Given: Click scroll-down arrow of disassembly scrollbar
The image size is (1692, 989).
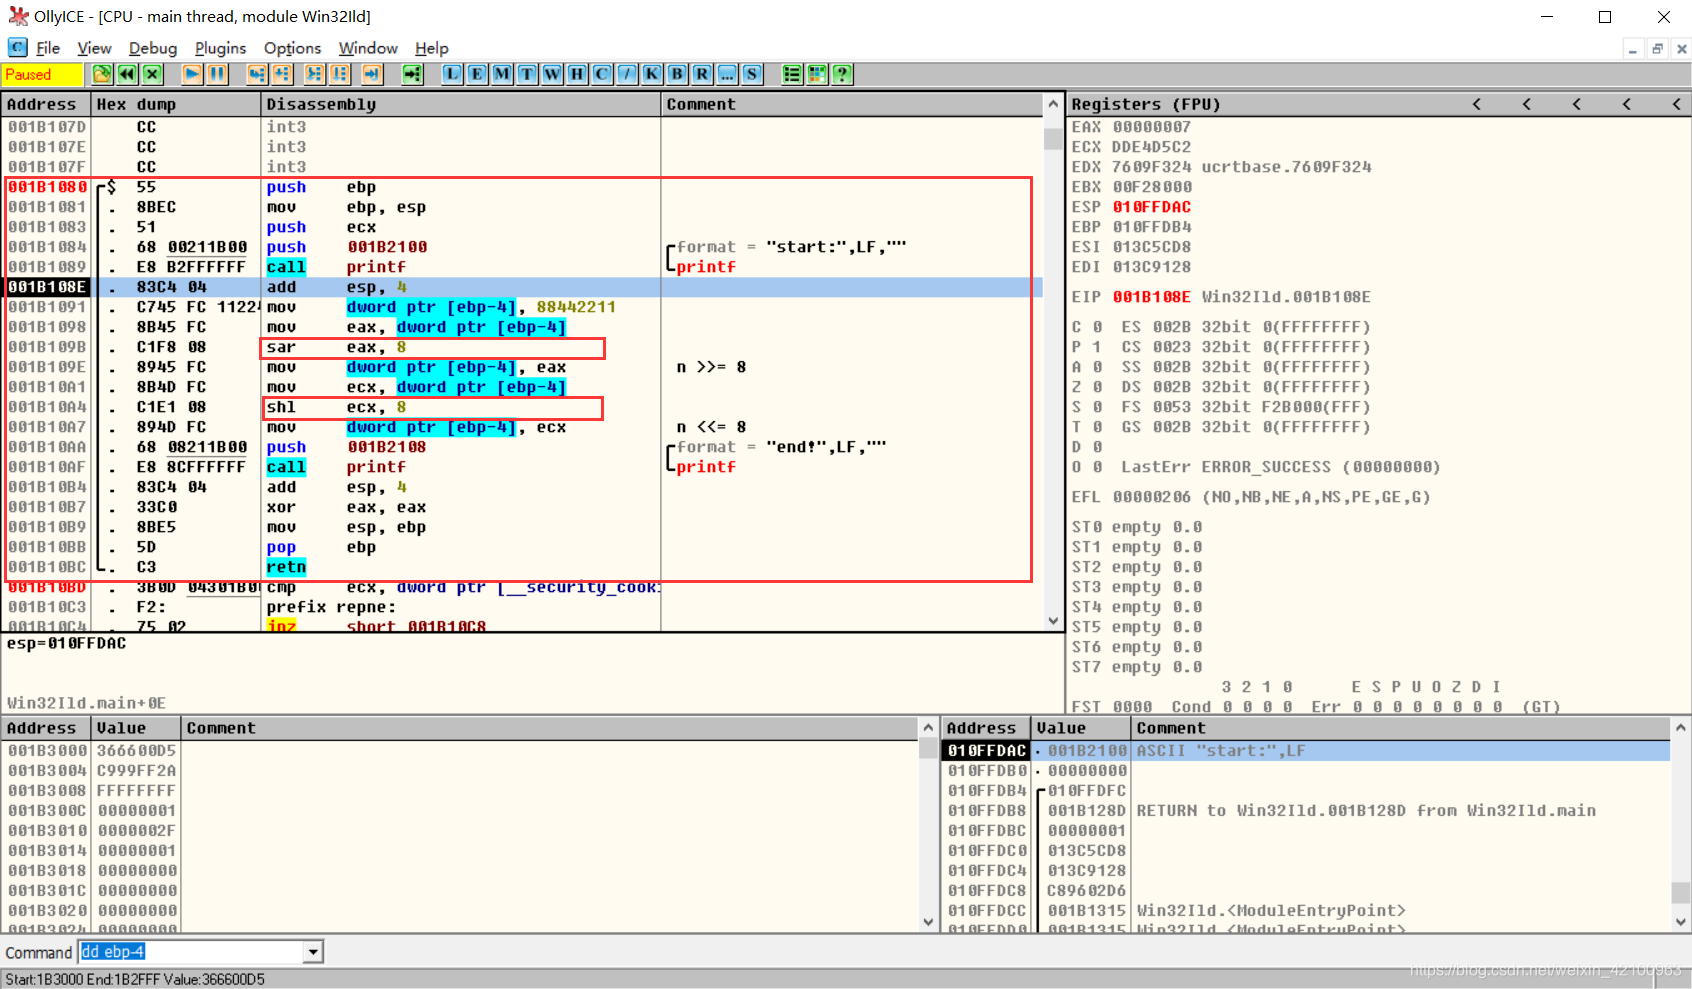Looking at the screenshot, I should pyautogui.click(x=1053, y=620).
